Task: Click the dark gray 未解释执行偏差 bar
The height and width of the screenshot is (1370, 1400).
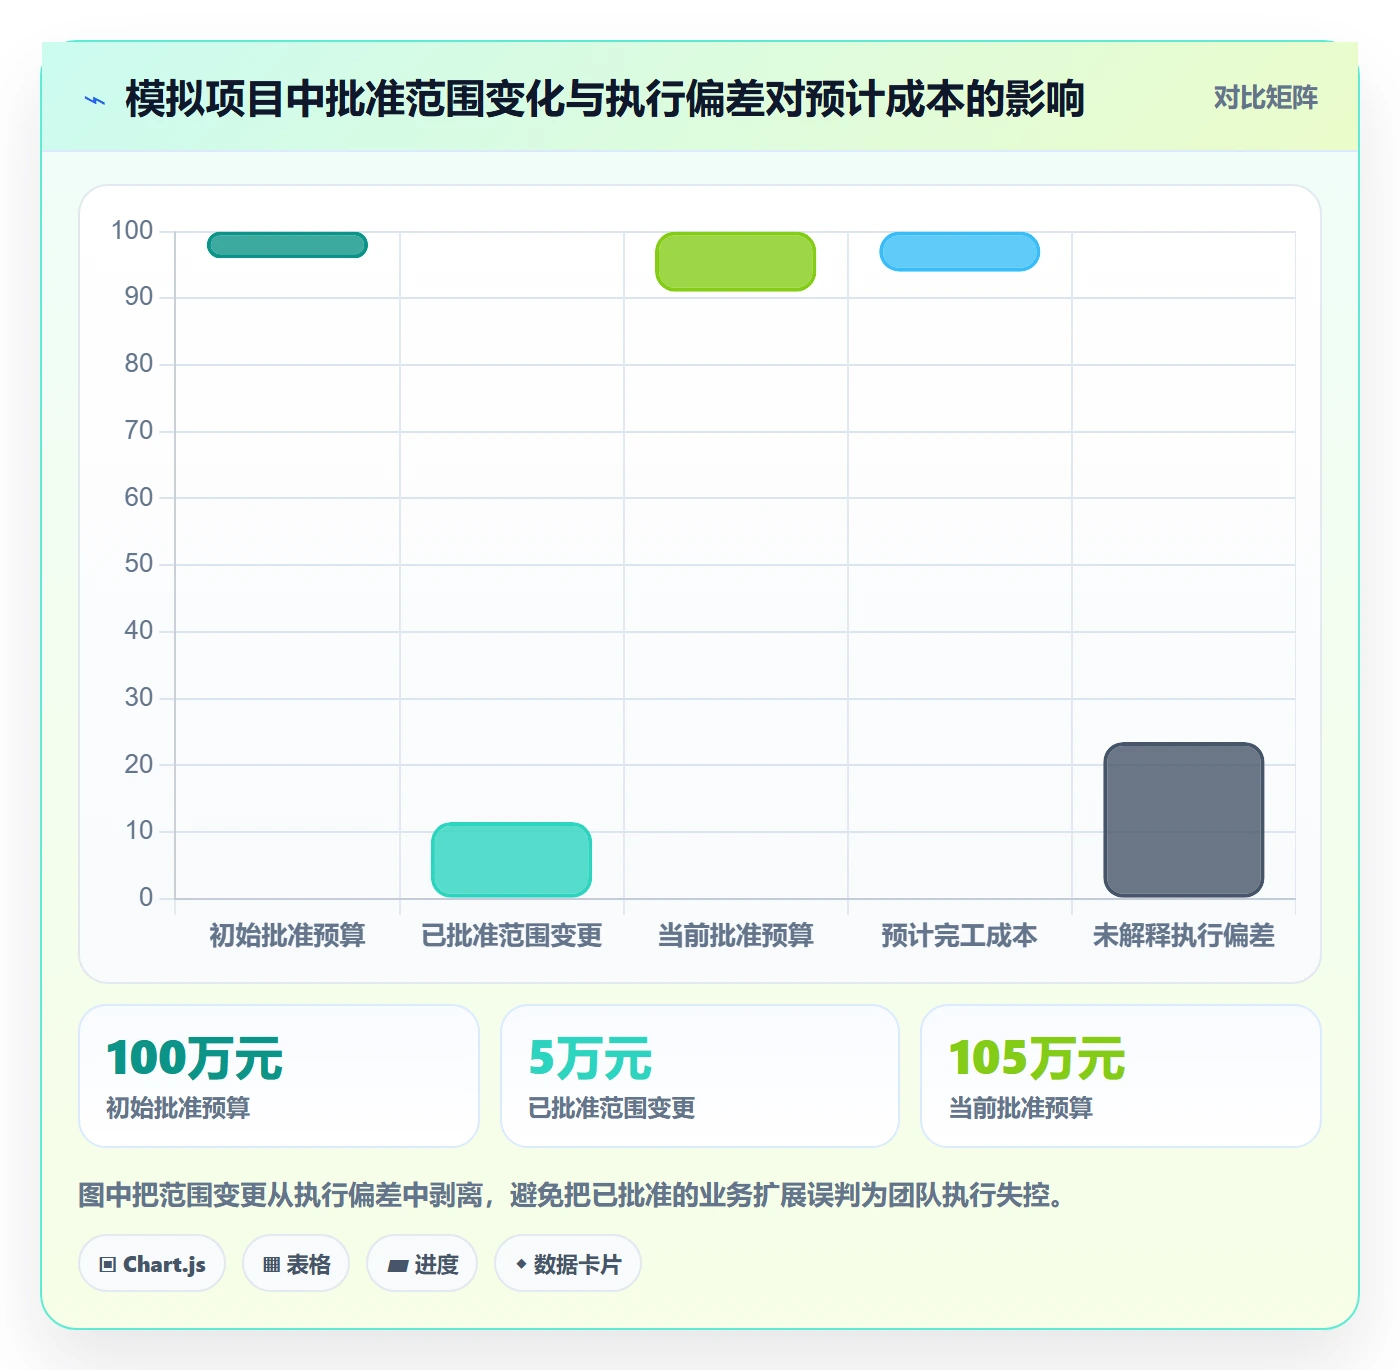Action: click(x=1183, y=820)
